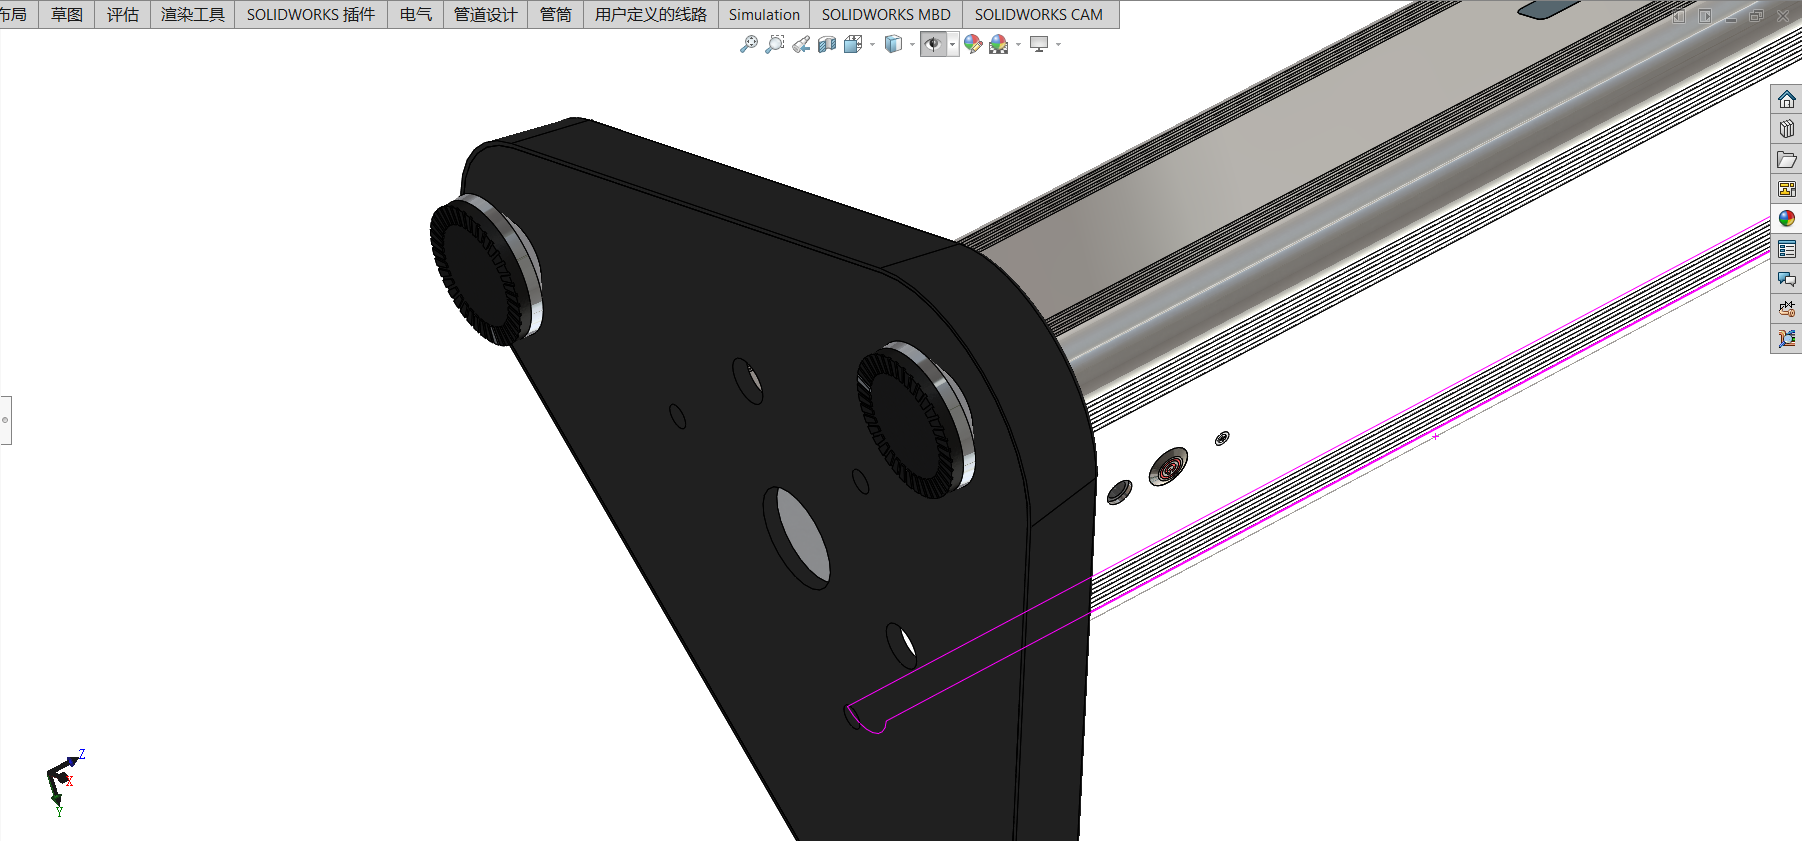Click the View Orientation cube icon
The height and width of the screenshot is (841, 1802).
853,44
